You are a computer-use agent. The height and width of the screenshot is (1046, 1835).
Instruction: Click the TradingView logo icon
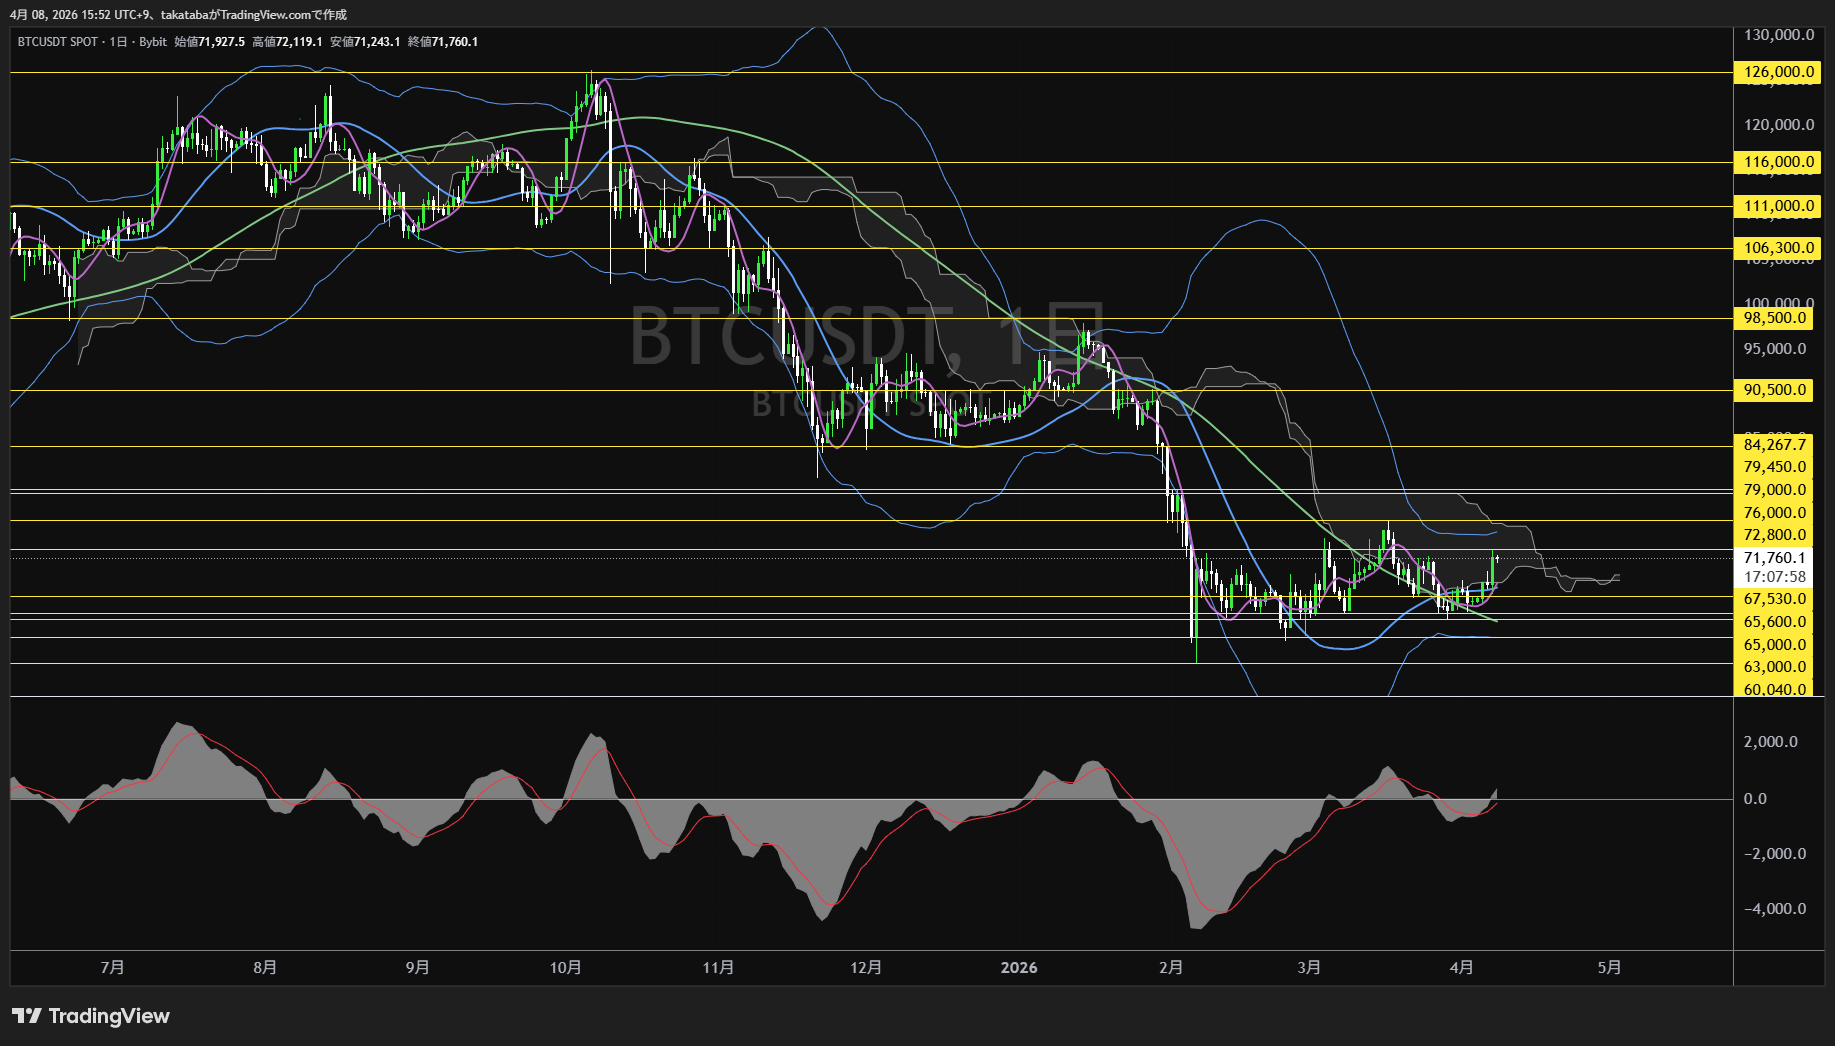coord(27,1016)
